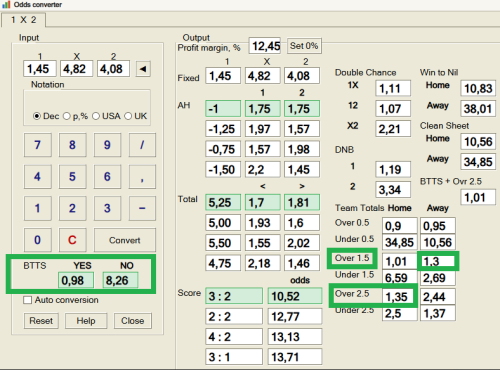This screenshot has width=500, height=370.
Task: Click Double Chance 1X value 1,11
Action: click(393, 88)
